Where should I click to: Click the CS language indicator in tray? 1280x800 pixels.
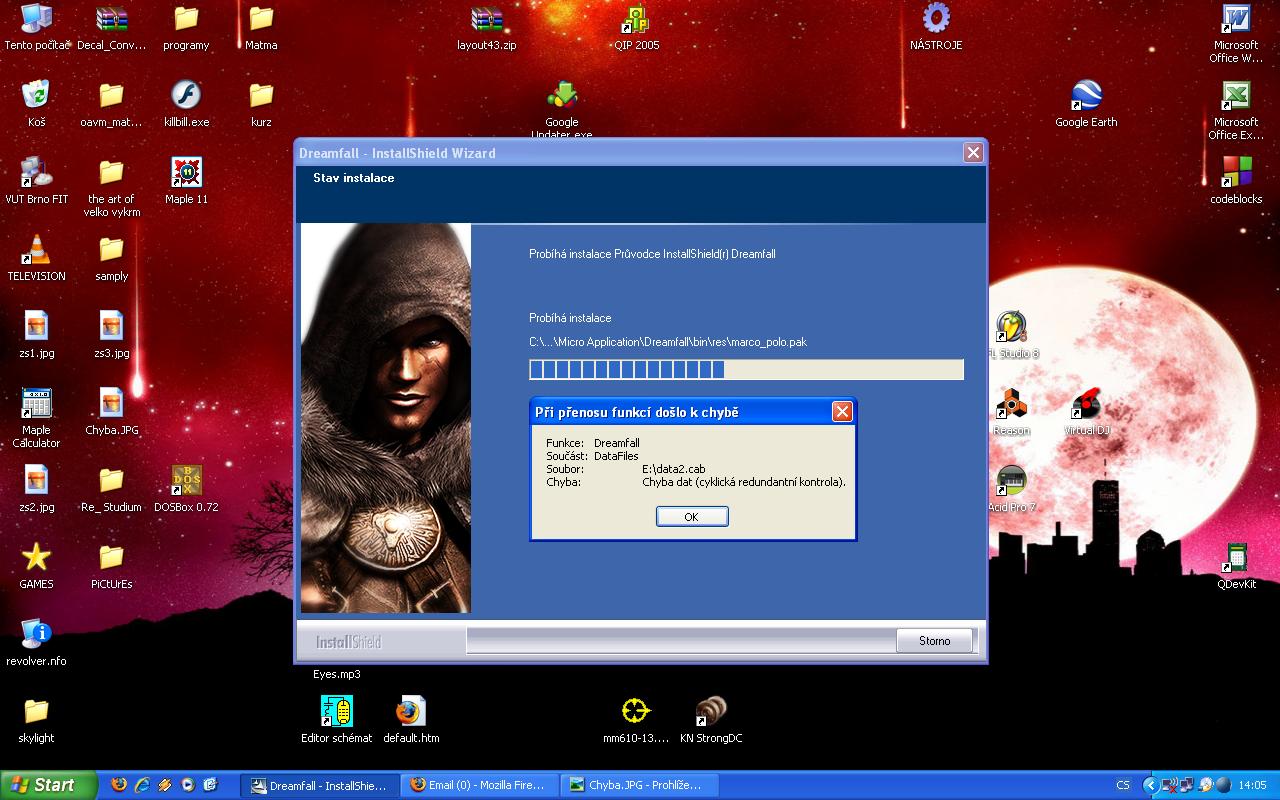pos(1123,786)
